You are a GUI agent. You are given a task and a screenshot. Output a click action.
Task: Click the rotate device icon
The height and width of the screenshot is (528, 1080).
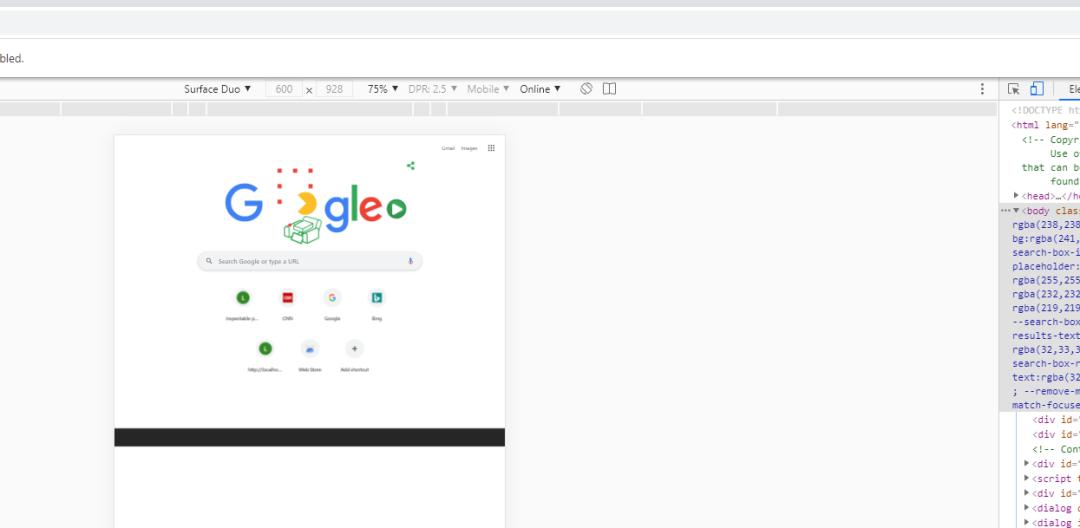pos(586,89)
